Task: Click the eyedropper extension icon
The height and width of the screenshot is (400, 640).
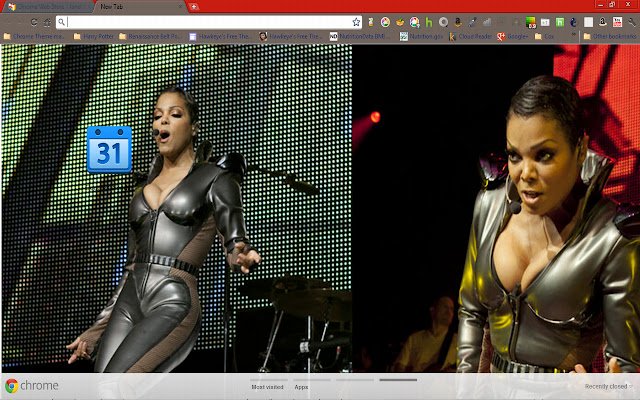Action: tap(472, 22)
